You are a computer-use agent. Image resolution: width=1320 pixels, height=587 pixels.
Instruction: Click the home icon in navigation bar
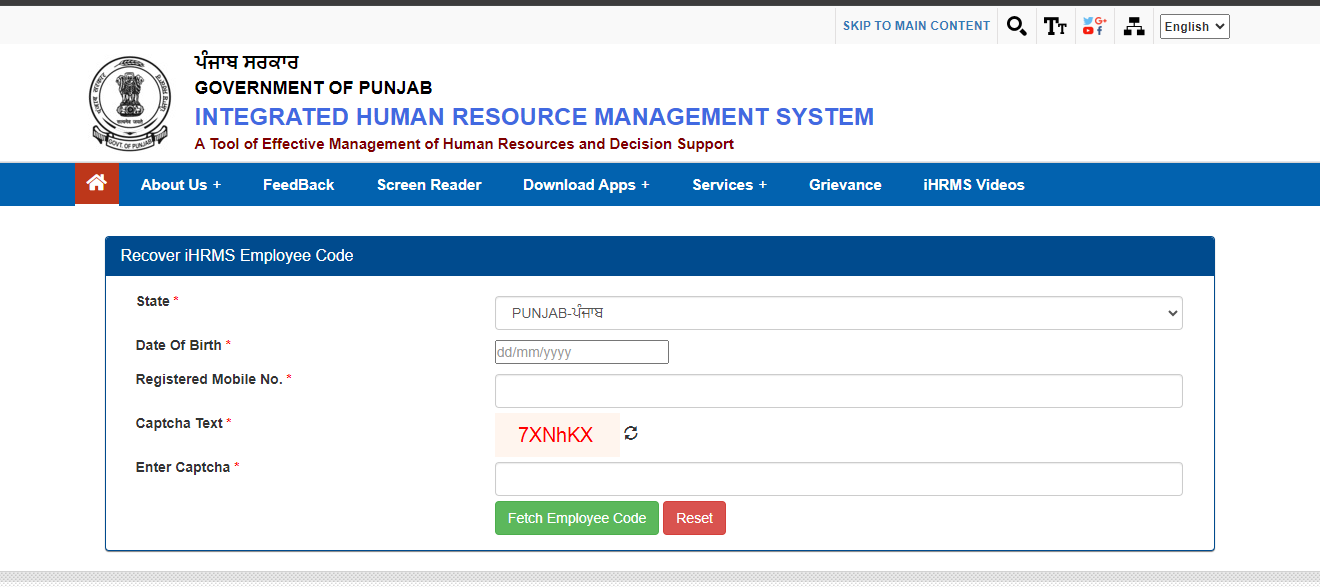coord(97,184)
